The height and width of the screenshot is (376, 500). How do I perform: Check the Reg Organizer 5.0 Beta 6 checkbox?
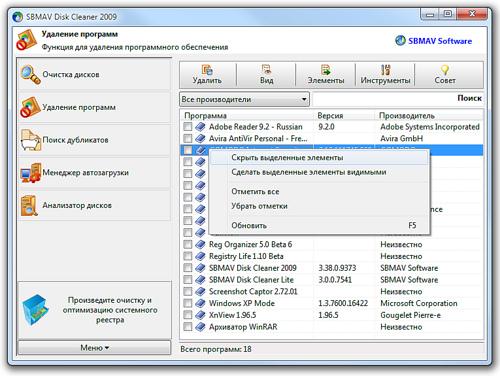click(x=188, y=244)
